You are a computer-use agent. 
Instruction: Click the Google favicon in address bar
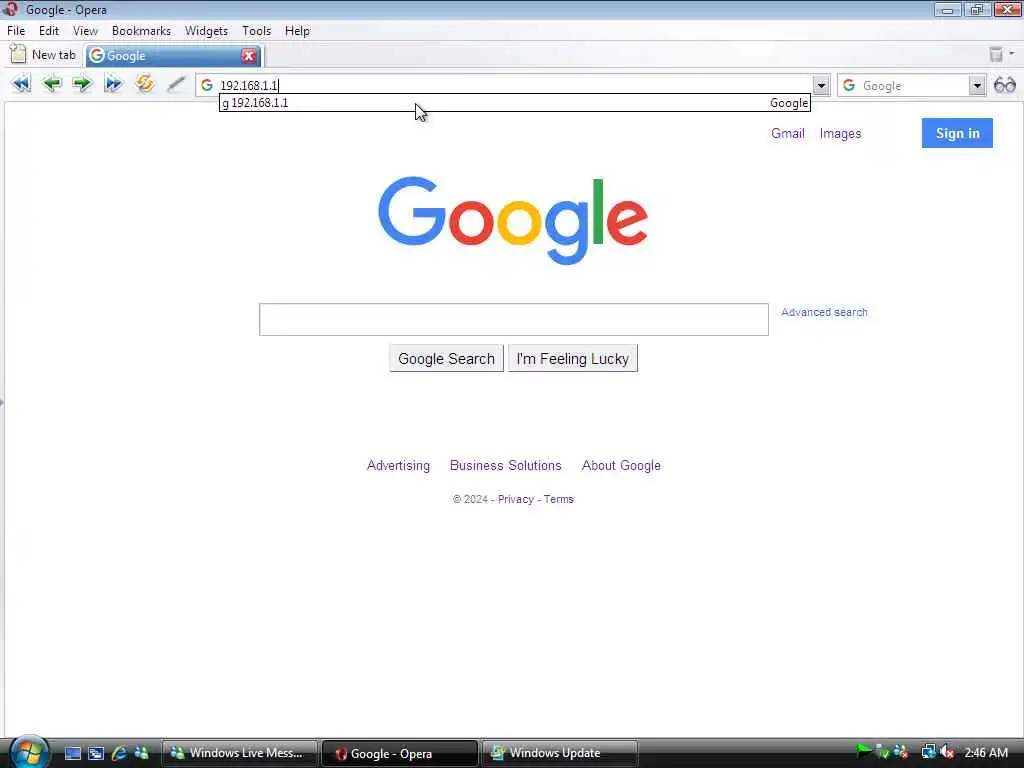click(x=207, y=85)
